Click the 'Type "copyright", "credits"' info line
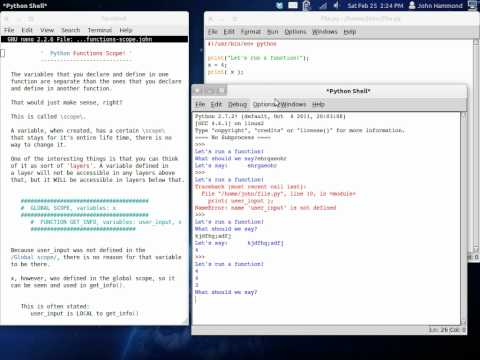 pos(300,130)
